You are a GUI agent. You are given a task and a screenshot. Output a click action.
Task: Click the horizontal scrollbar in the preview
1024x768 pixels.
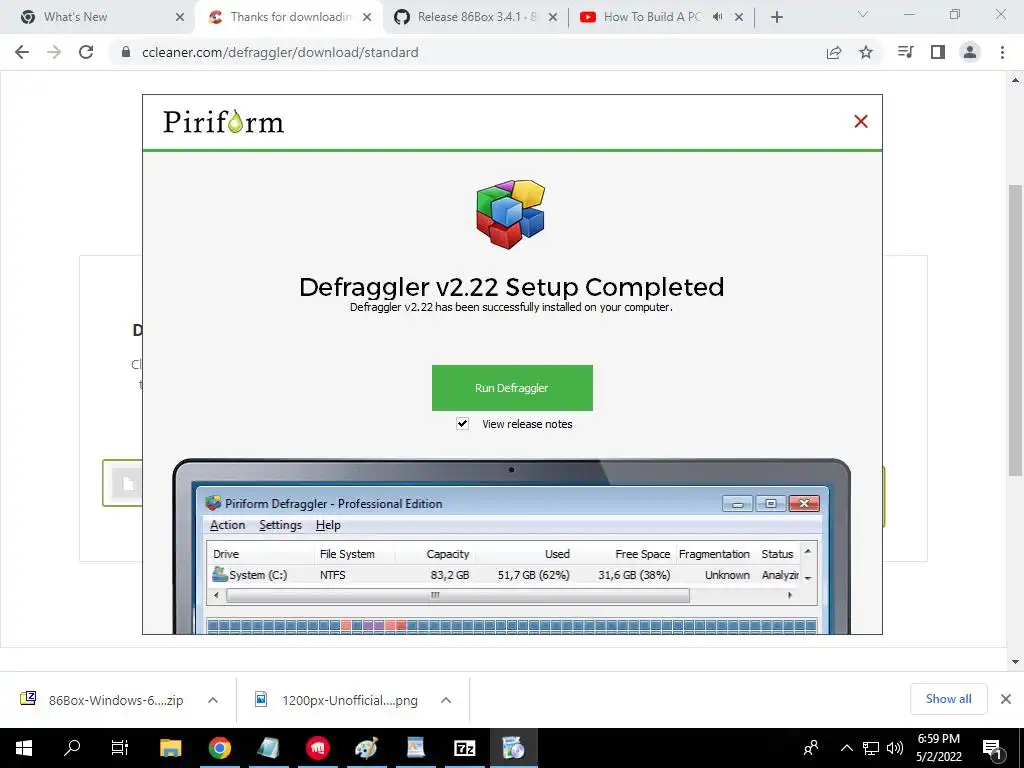tap(457, 595)
